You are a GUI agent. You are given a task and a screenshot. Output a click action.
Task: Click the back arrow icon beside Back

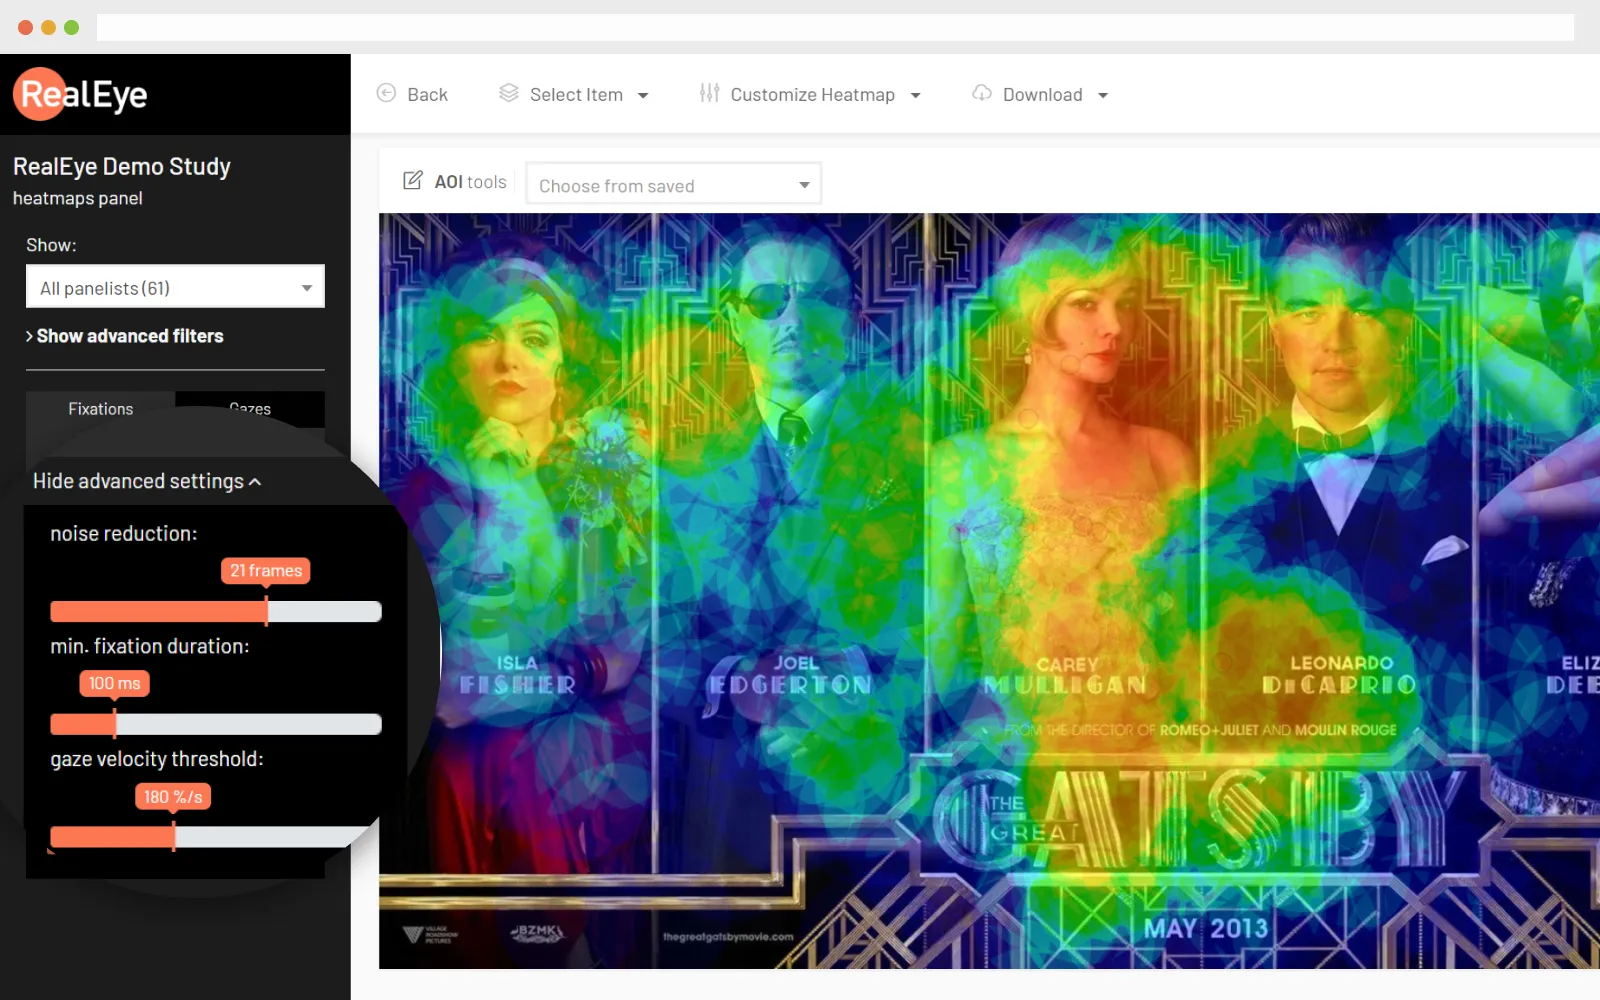(386, 93)
